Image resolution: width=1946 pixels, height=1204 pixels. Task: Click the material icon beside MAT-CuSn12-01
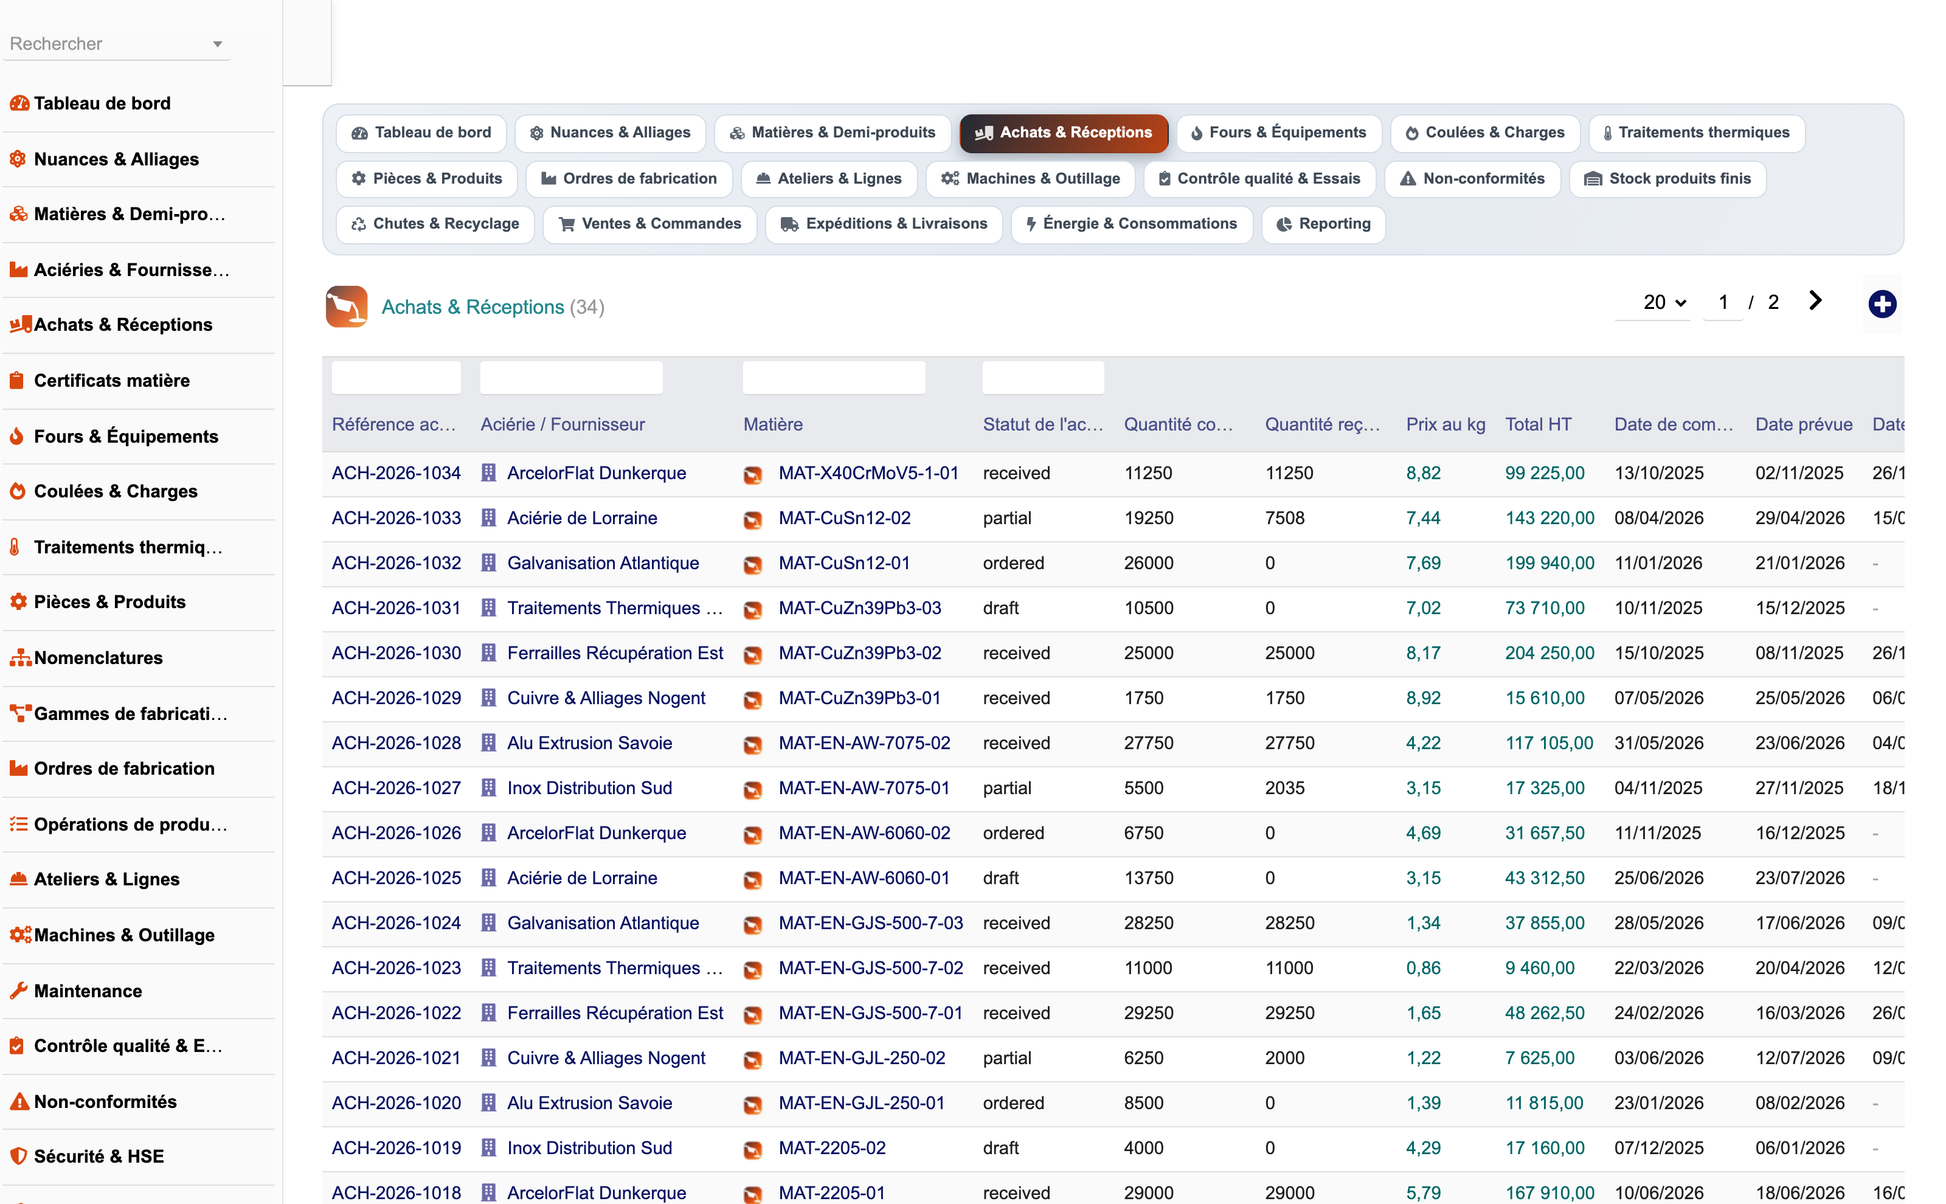coord(753,564)
